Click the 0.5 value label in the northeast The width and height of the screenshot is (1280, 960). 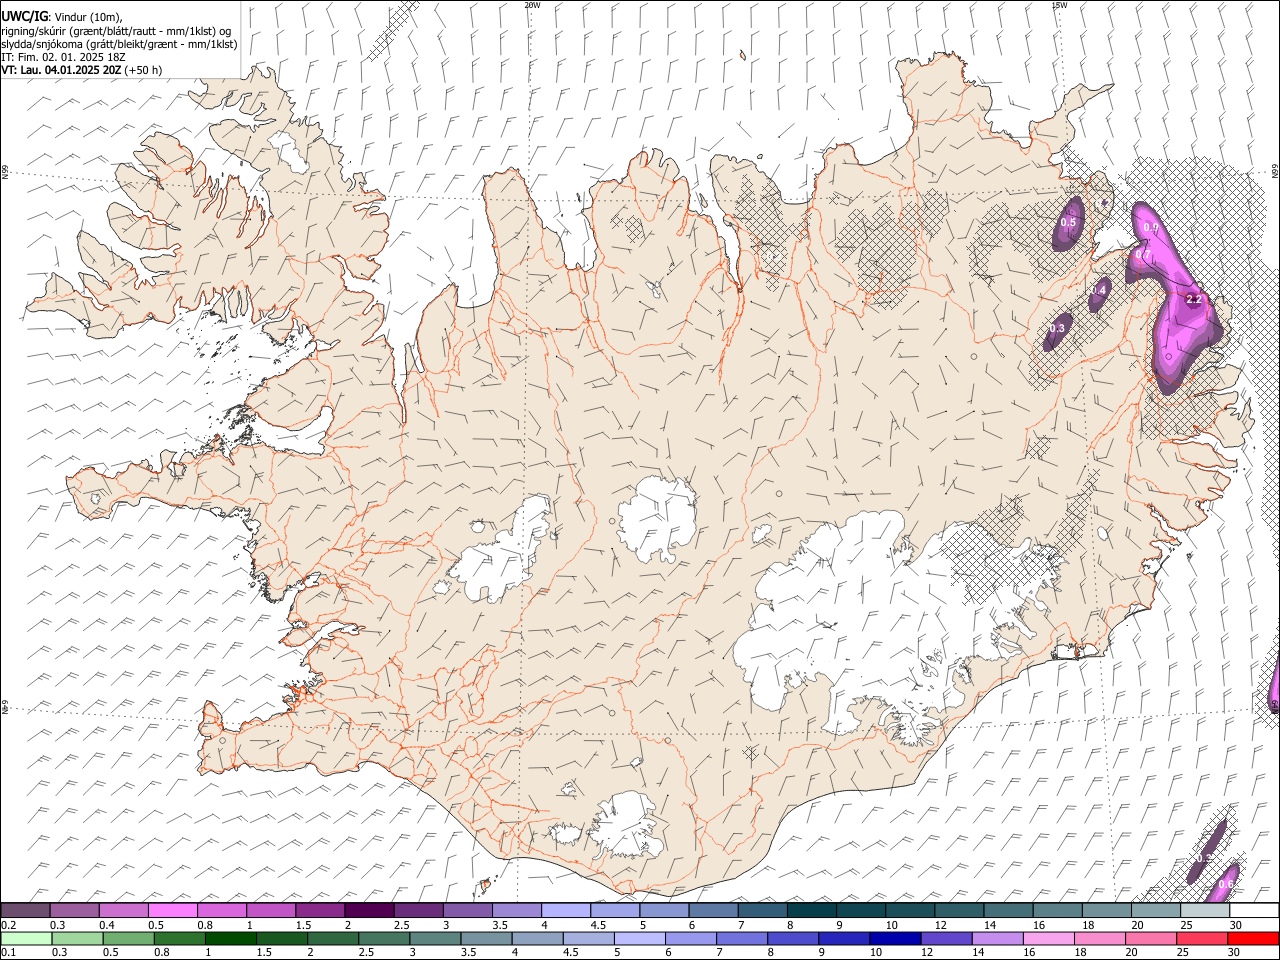click(1068, 223)
